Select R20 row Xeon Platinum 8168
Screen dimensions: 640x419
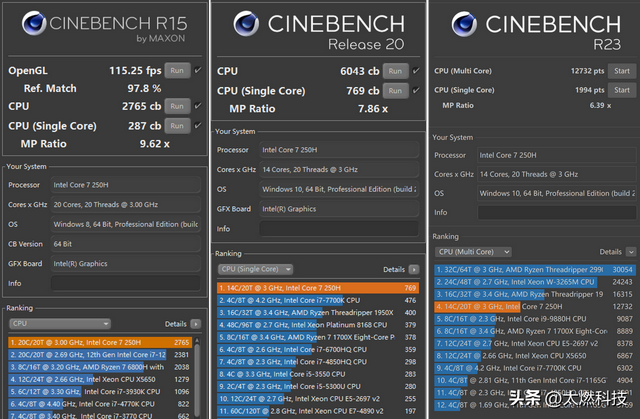(x=318, y=325)
